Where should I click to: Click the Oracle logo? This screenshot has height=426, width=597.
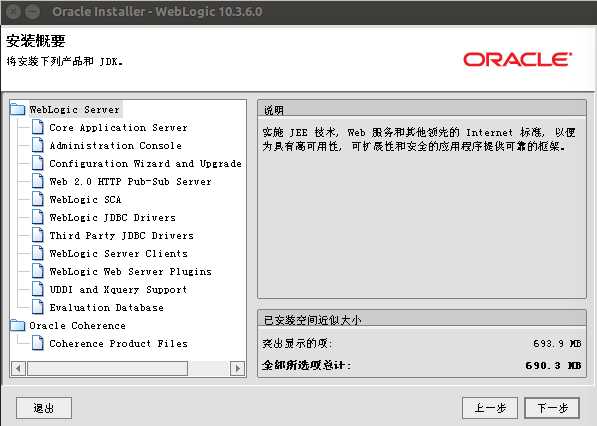(x=517, y=60)
